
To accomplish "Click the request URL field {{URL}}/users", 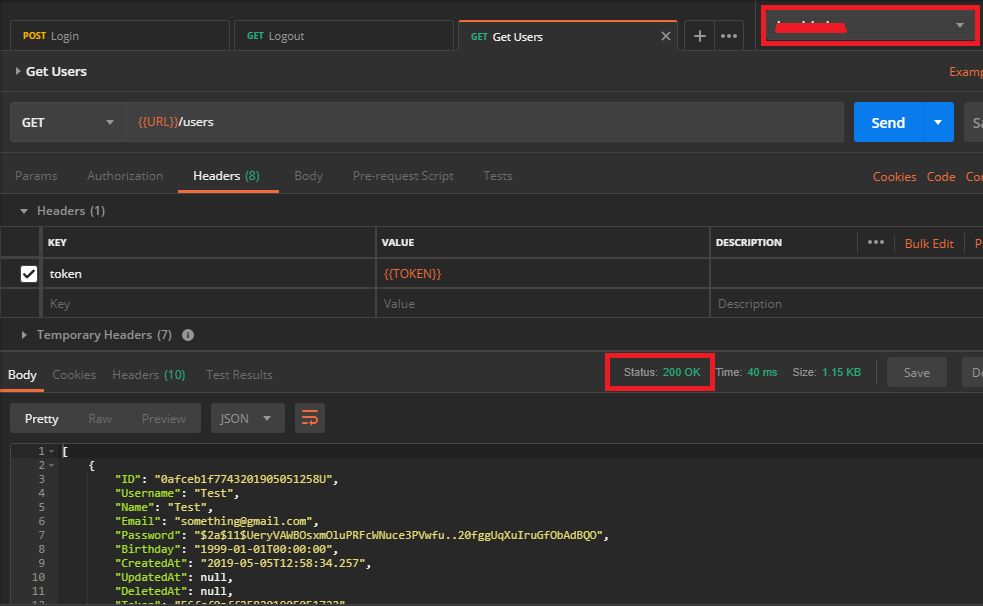I will (x=485, y=122).
